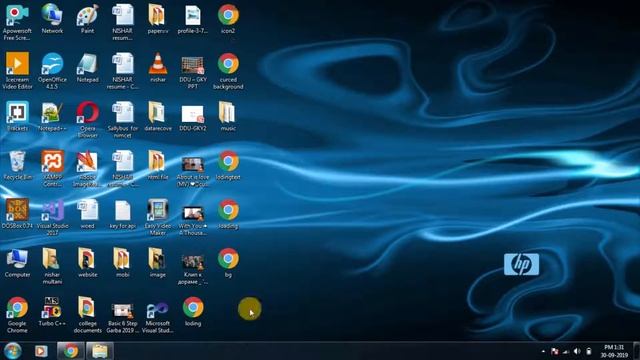Launch the Notepad++ shortcut

pos(52,116)
